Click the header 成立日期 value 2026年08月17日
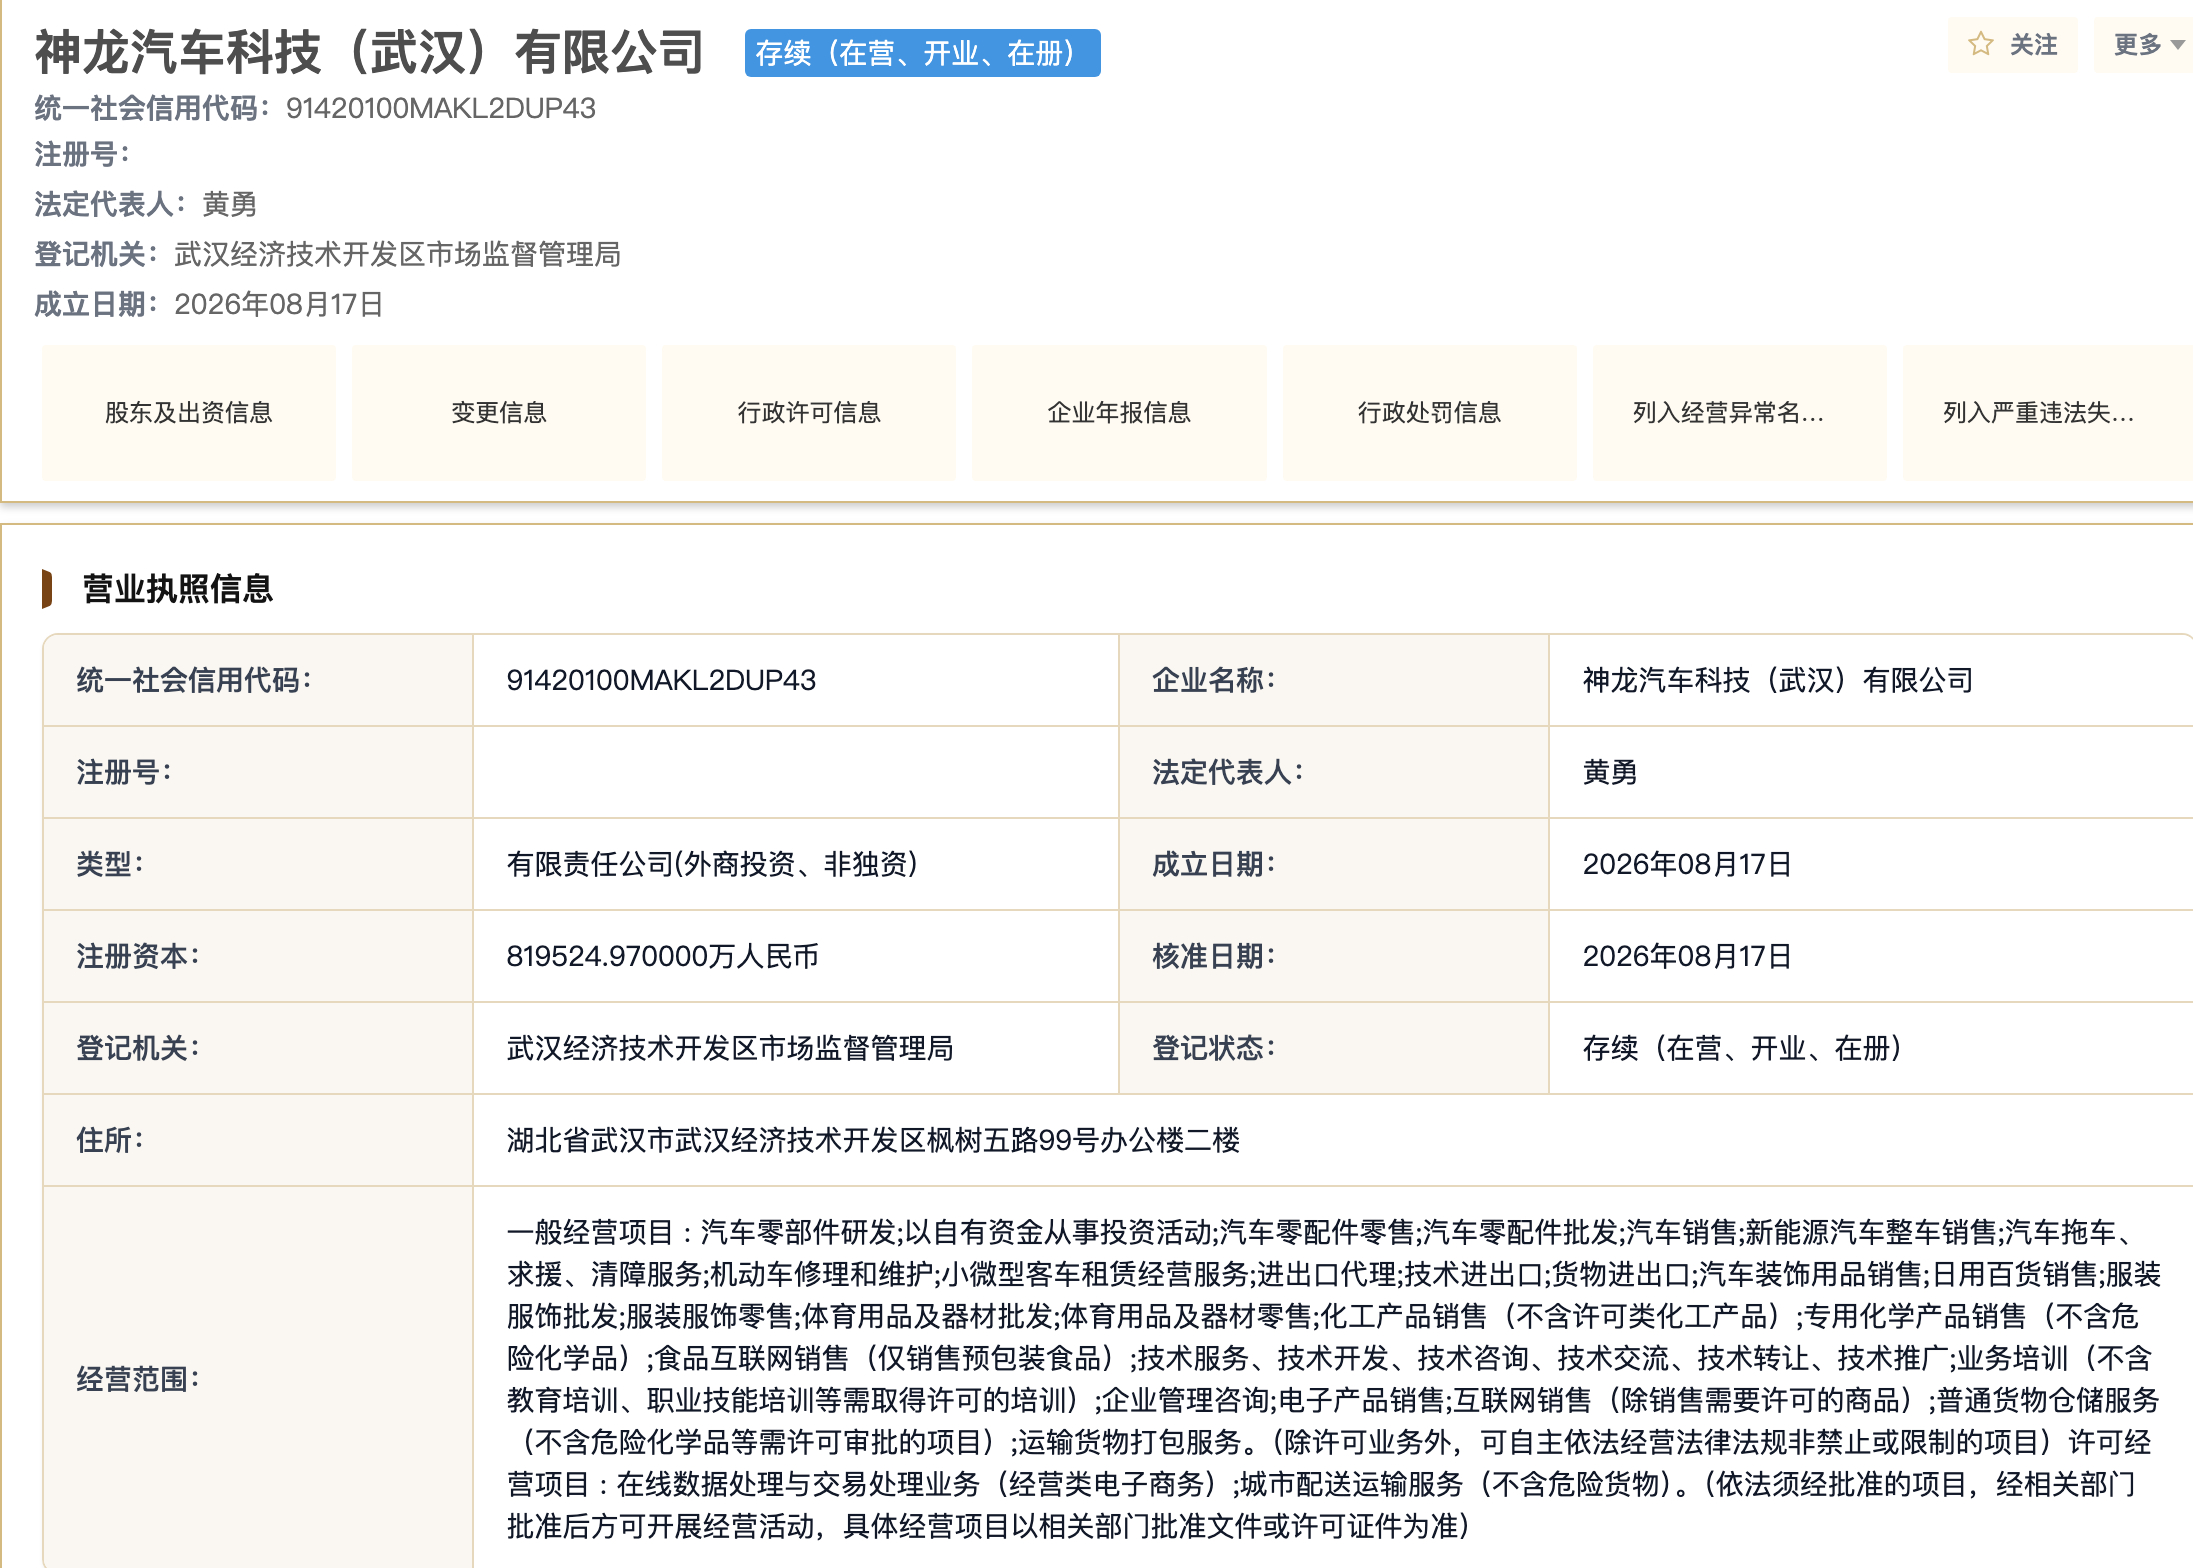 tap(279, 304)
